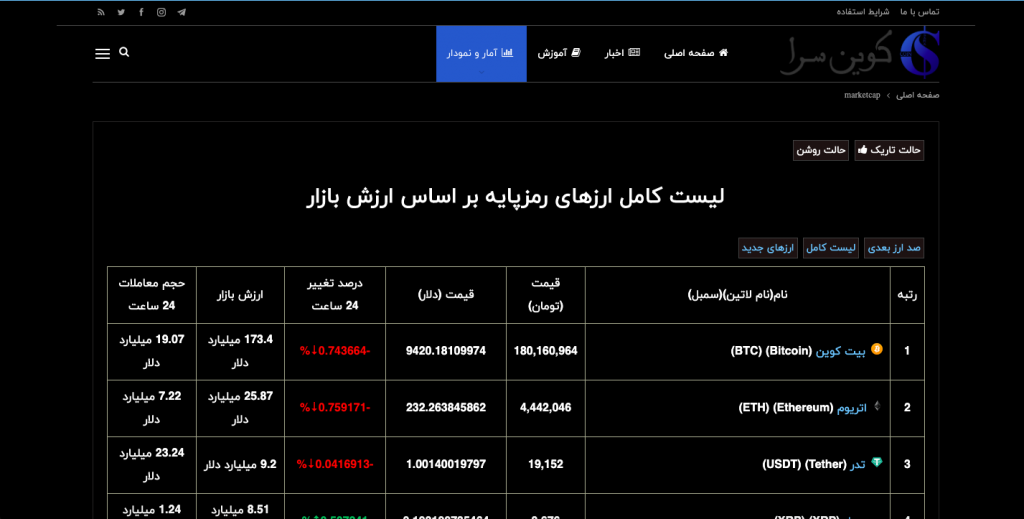Open the Instagram social icon
Viewport: 1024px width, 519px height.
click(x=161, y=12)
